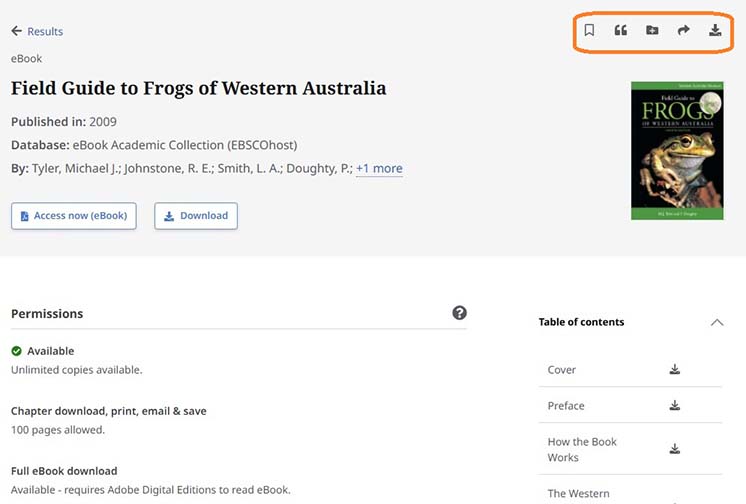Go back to Results

pos(37,32)
